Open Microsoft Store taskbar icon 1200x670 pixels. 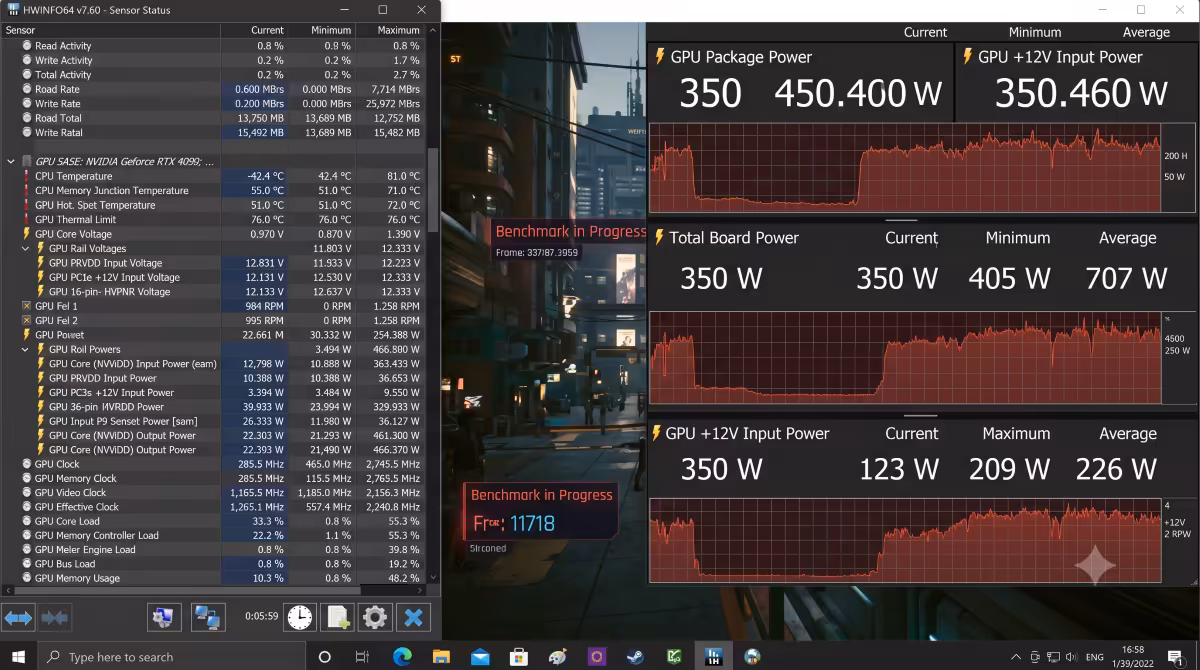[518, 657]
